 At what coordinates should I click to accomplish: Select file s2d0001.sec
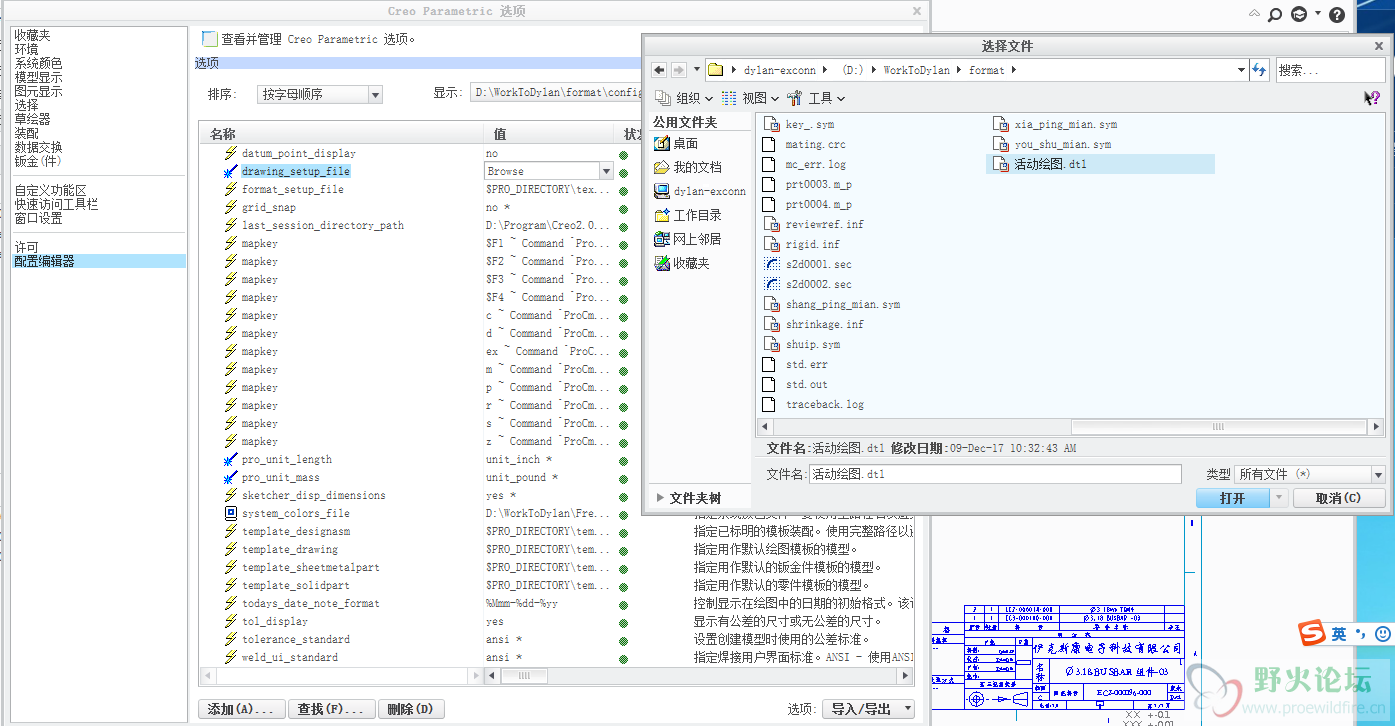(807, 264)
